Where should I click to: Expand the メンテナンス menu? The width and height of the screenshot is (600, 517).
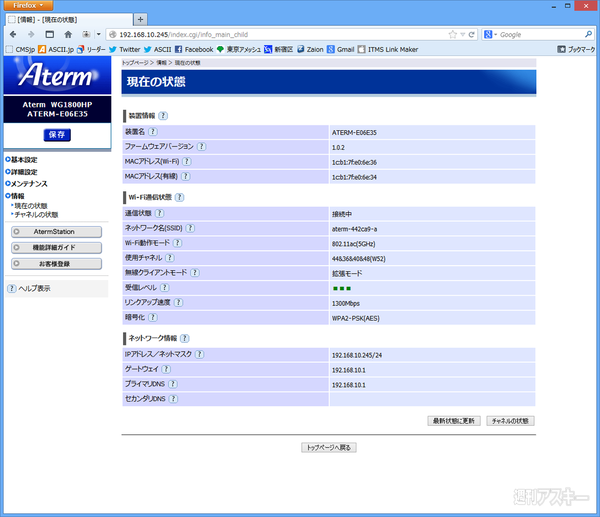click(26, 184)
